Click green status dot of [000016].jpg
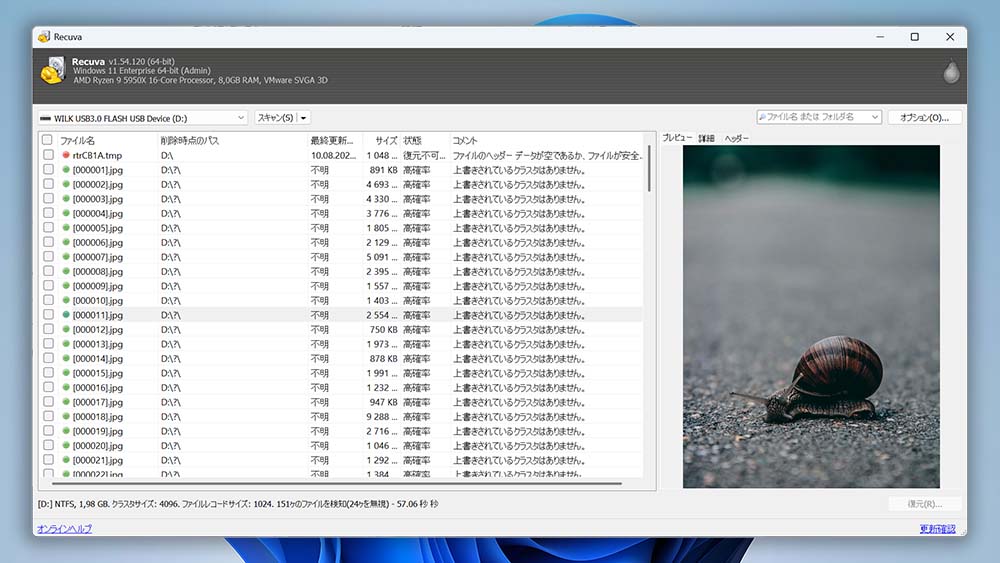Viewport: 1000px width, 563px height. click(66, 387)
